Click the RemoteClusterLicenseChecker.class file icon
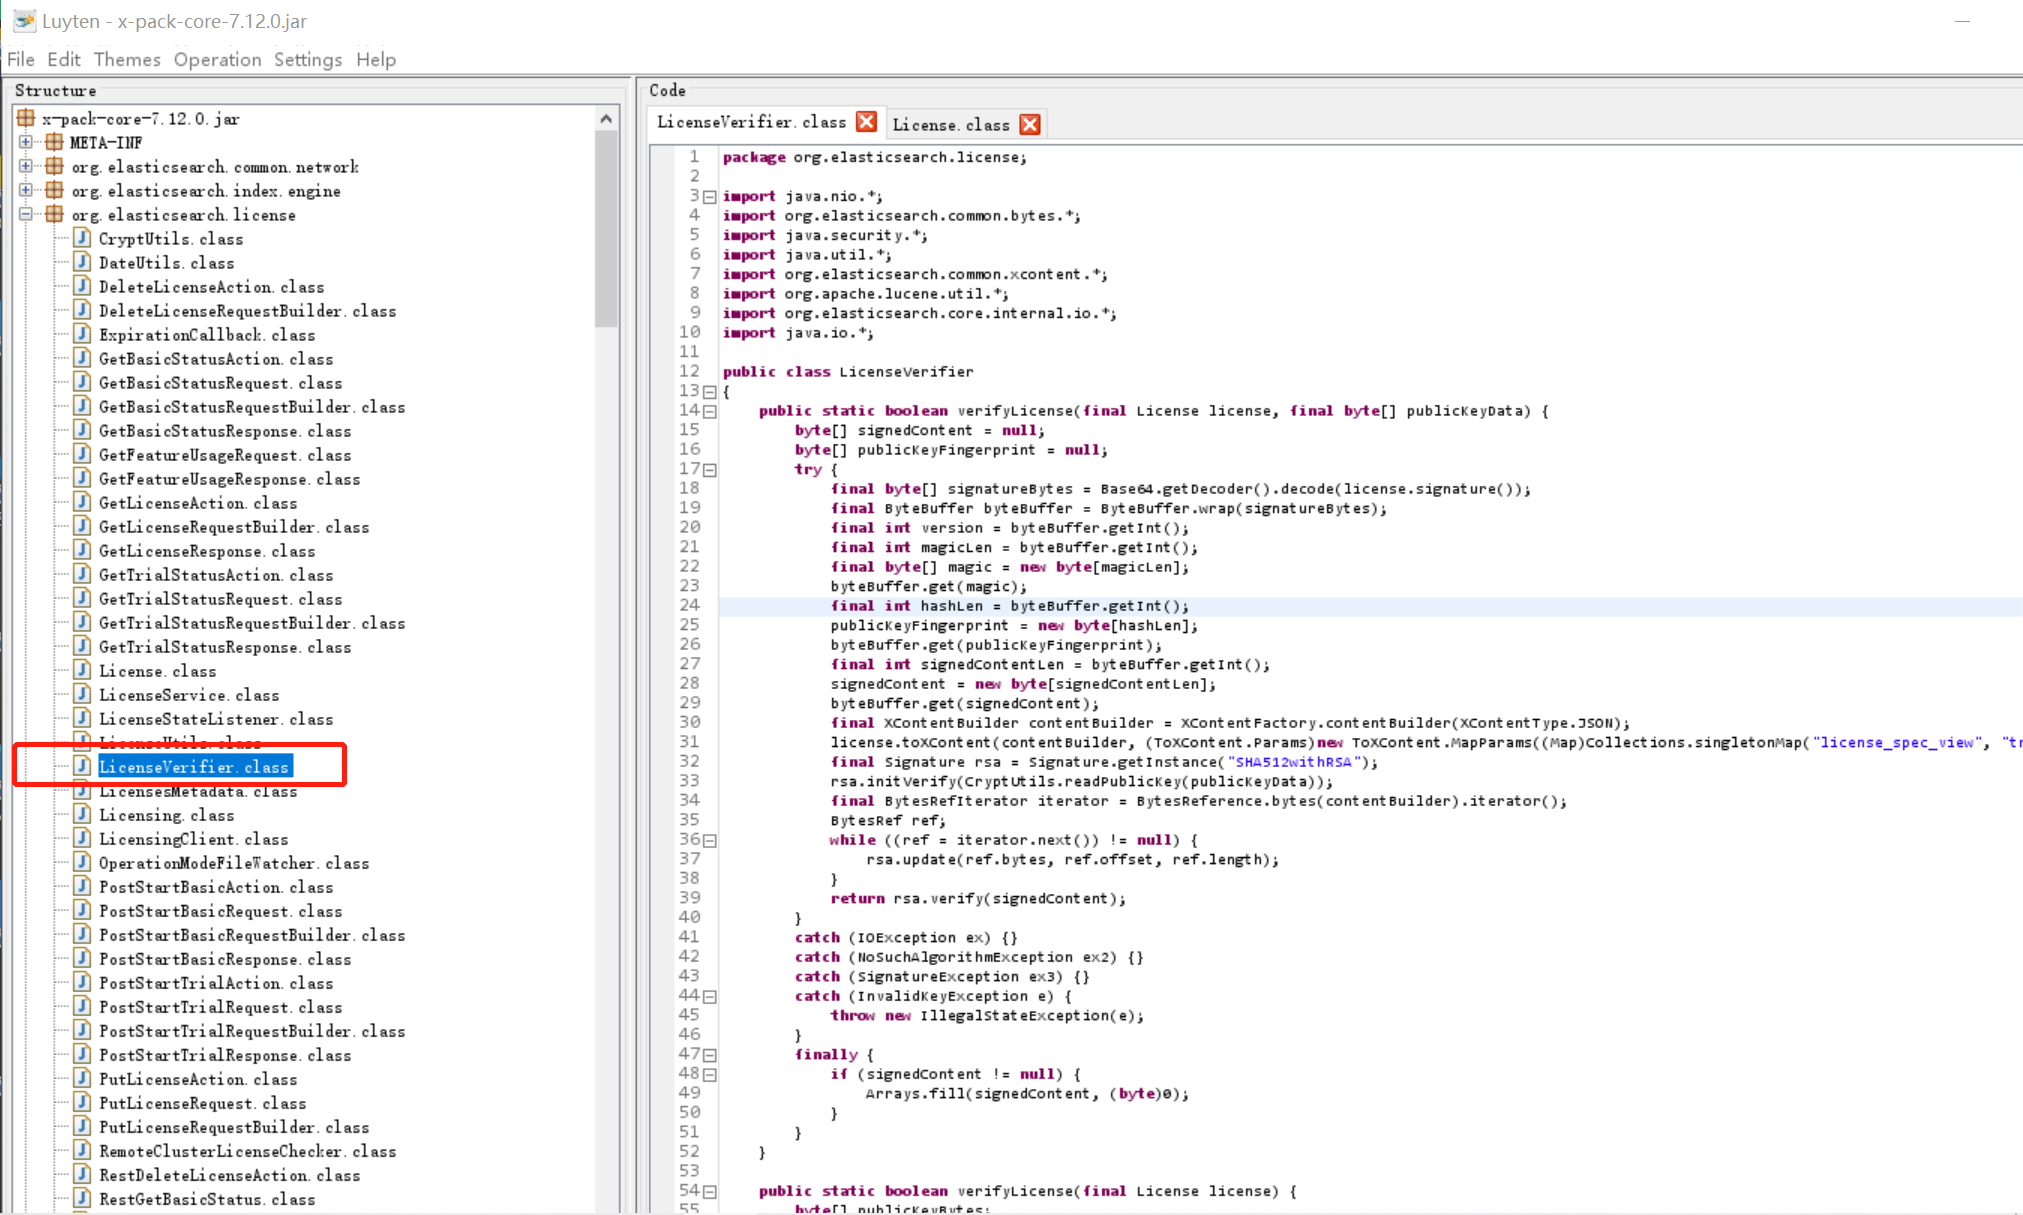This screenshot has width=2023, height=1215. click(83, 1150)
